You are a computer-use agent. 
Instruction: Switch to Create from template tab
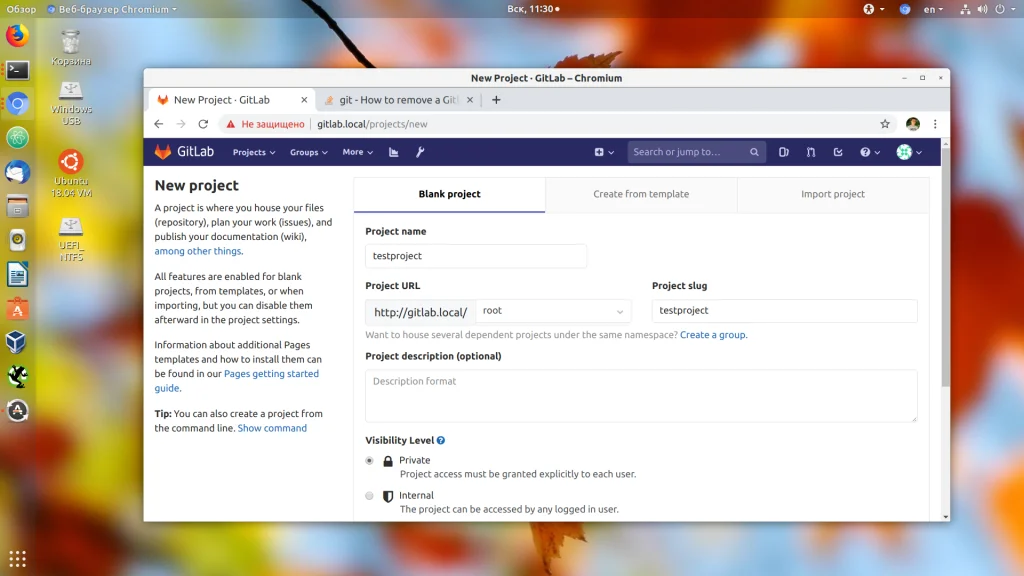641,194
